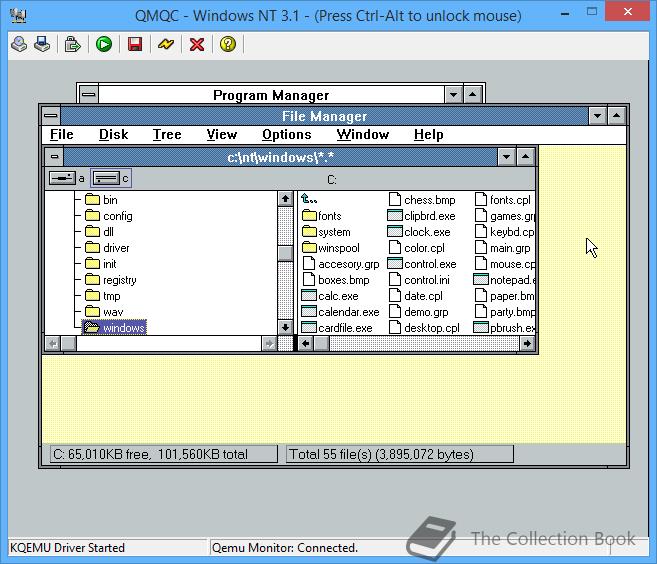Click the file list horizontal scrollbar thumb
Viewport: 657px width, 564px height.
coord(322,344)
